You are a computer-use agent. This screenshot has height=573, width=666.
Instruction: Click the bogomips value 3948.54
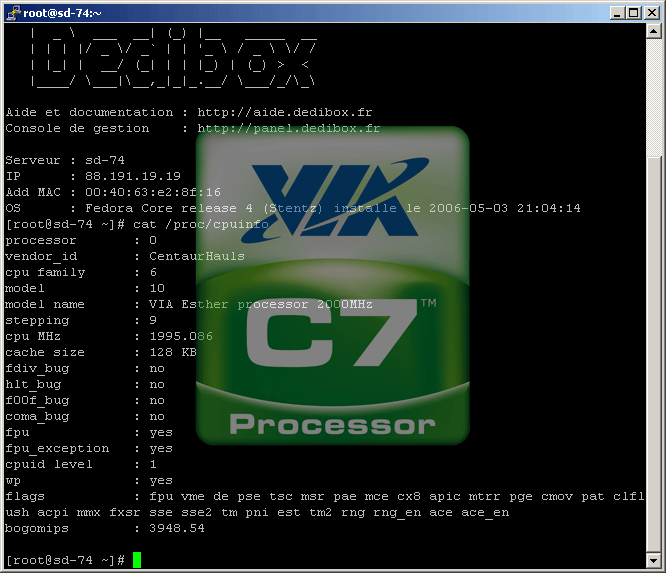coord(177,529)
